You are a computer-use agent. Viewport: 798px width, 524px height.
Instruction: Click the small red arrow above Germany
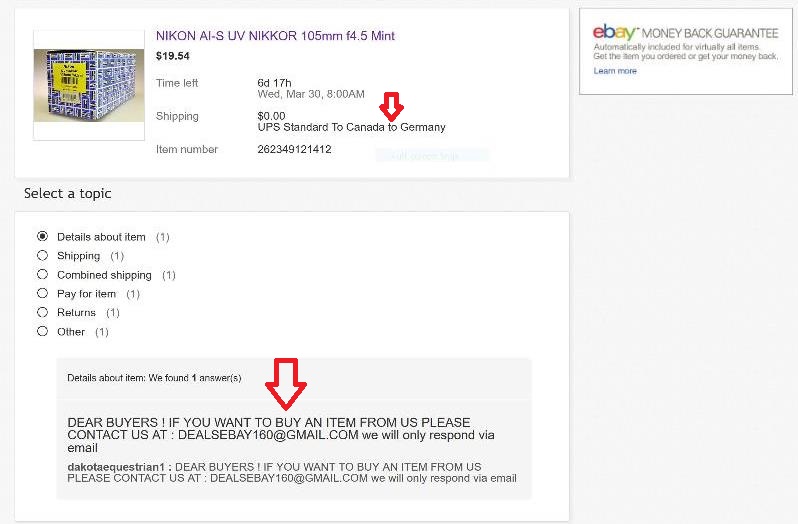(391, 107)
